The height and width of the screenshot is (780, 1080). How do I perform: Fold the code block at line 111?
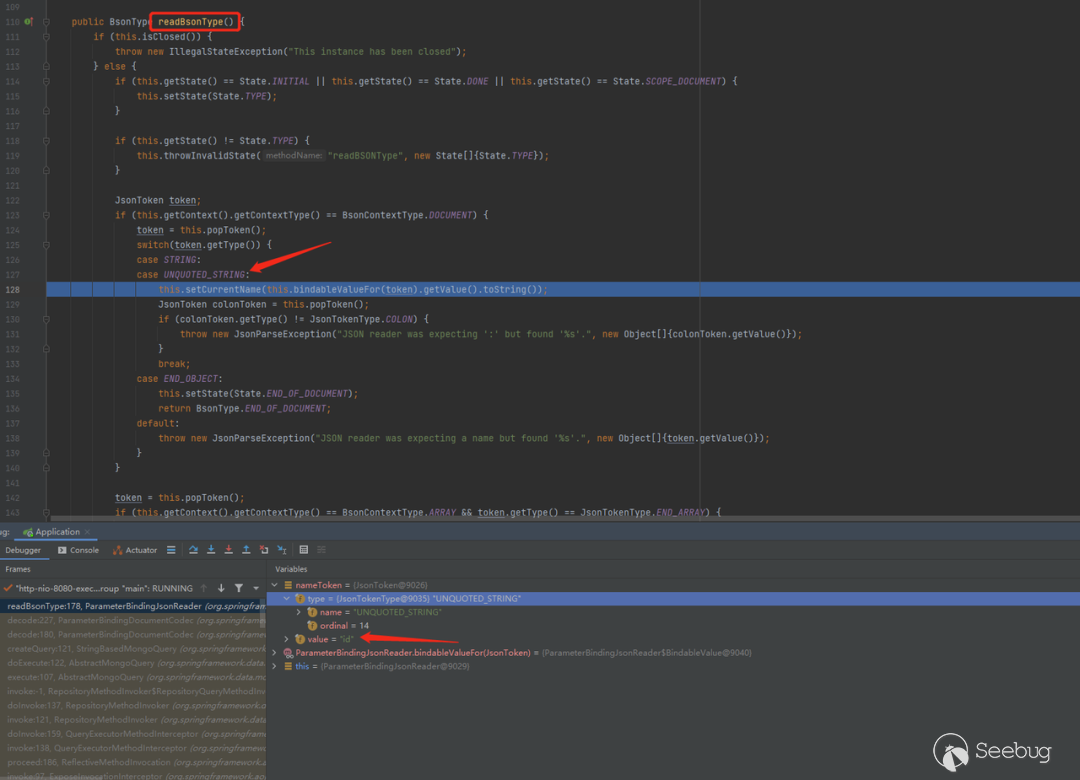[x=46, y=37]
